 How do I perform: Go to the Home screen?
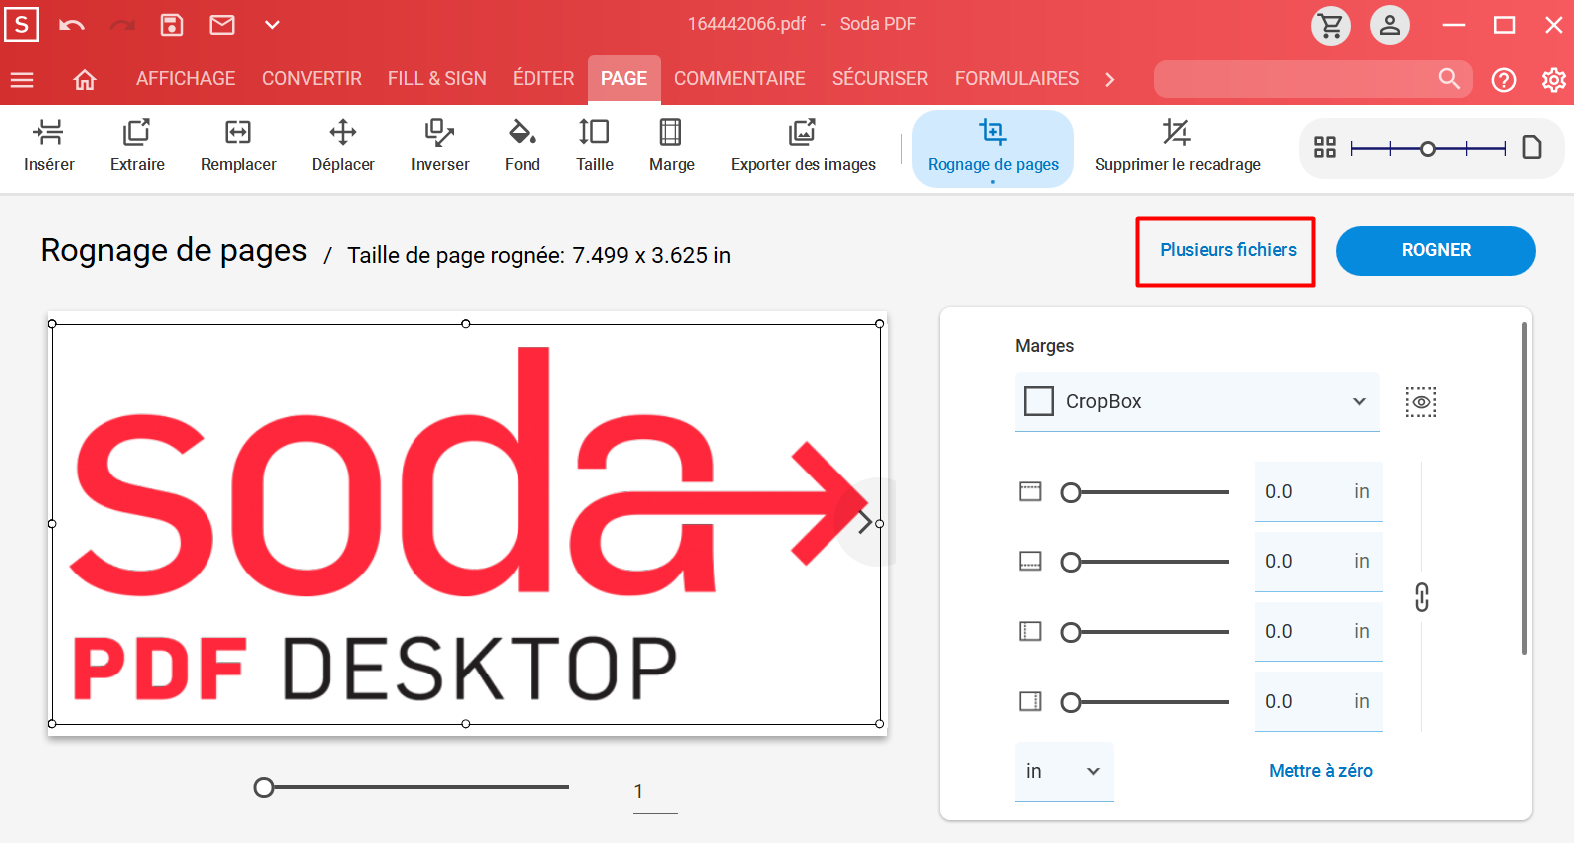click(85, 79)
